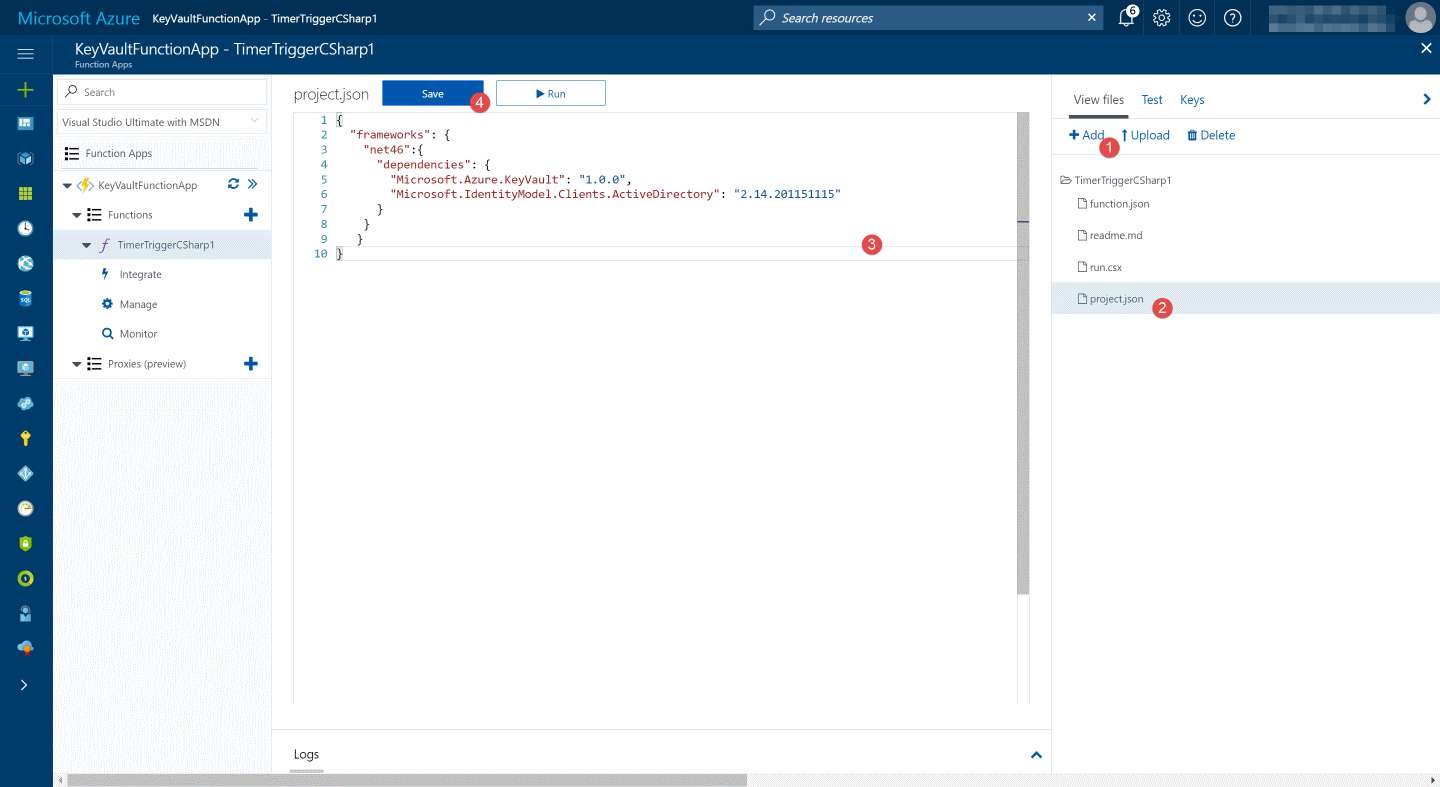
Task: Click Add file button
Action: [1086, 135]
